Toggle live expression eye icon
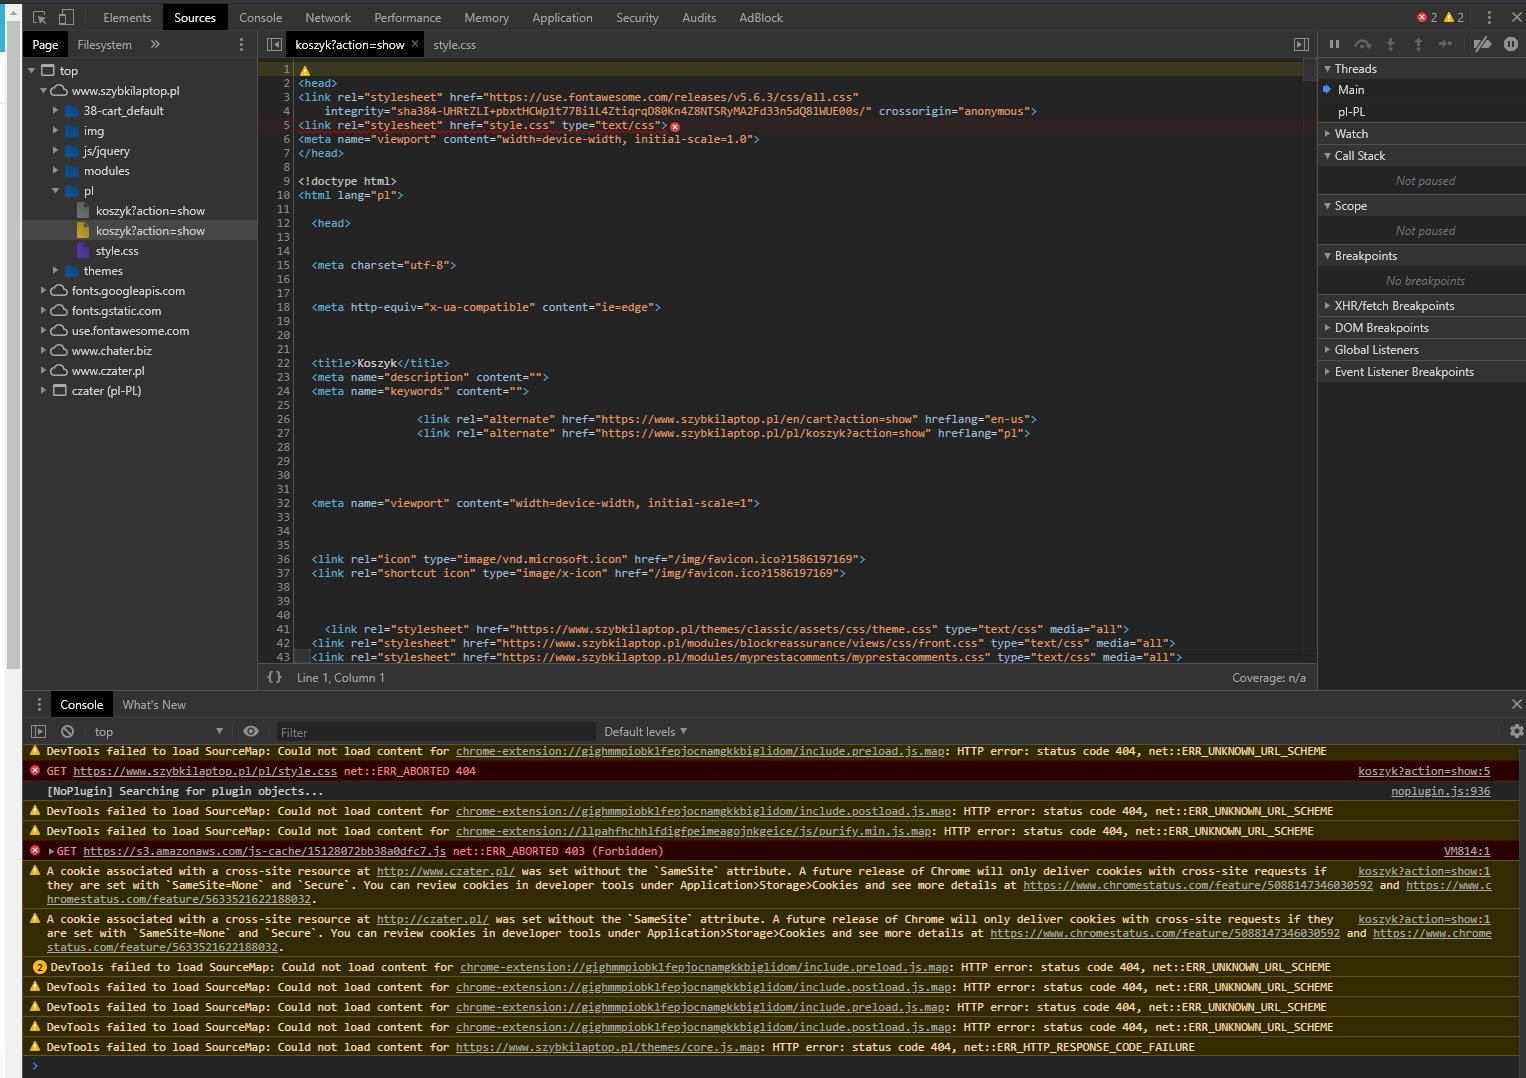The height and width of the screenshot is (1078, 1526). click(251, 732)
